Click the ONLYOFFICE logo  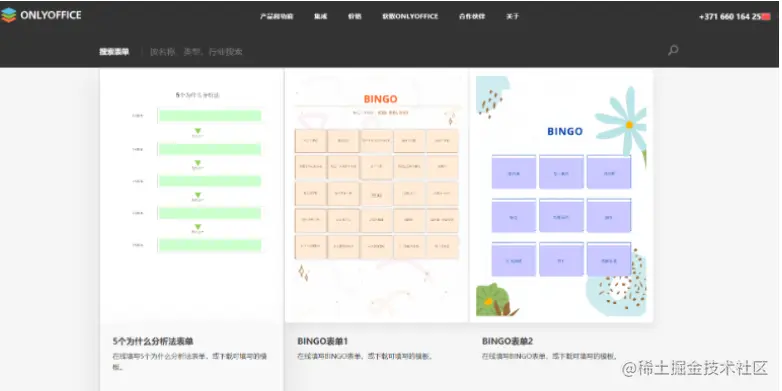(41, 15)
